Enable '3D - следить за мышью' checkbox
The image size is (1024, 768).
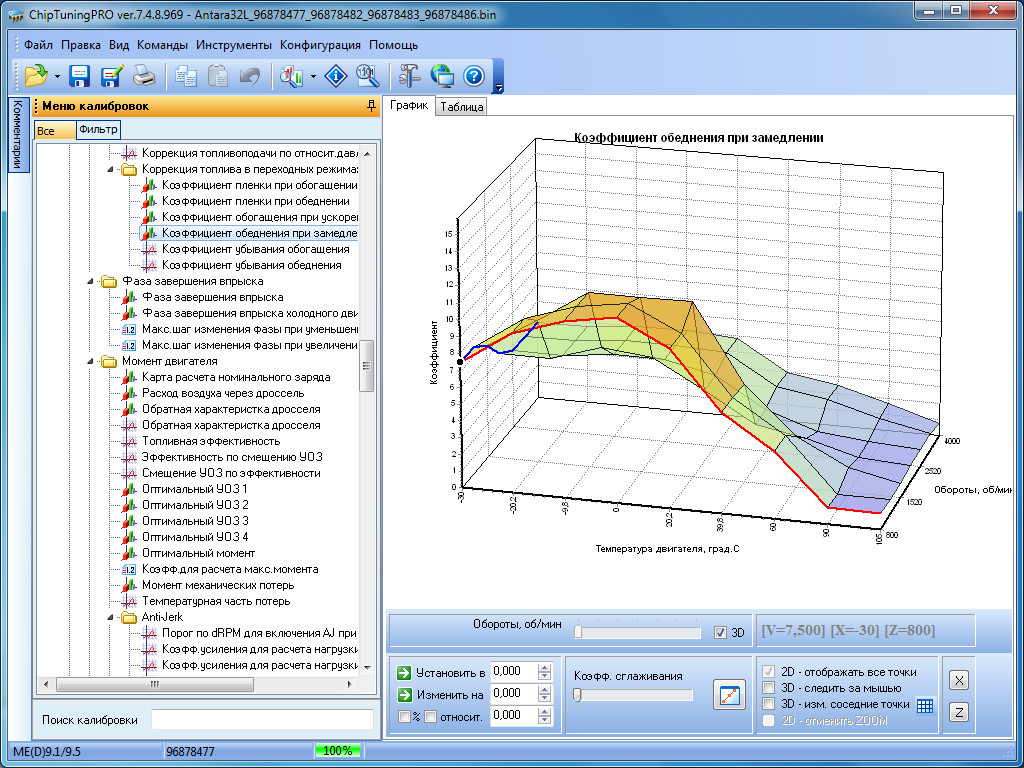pos(768,688)
